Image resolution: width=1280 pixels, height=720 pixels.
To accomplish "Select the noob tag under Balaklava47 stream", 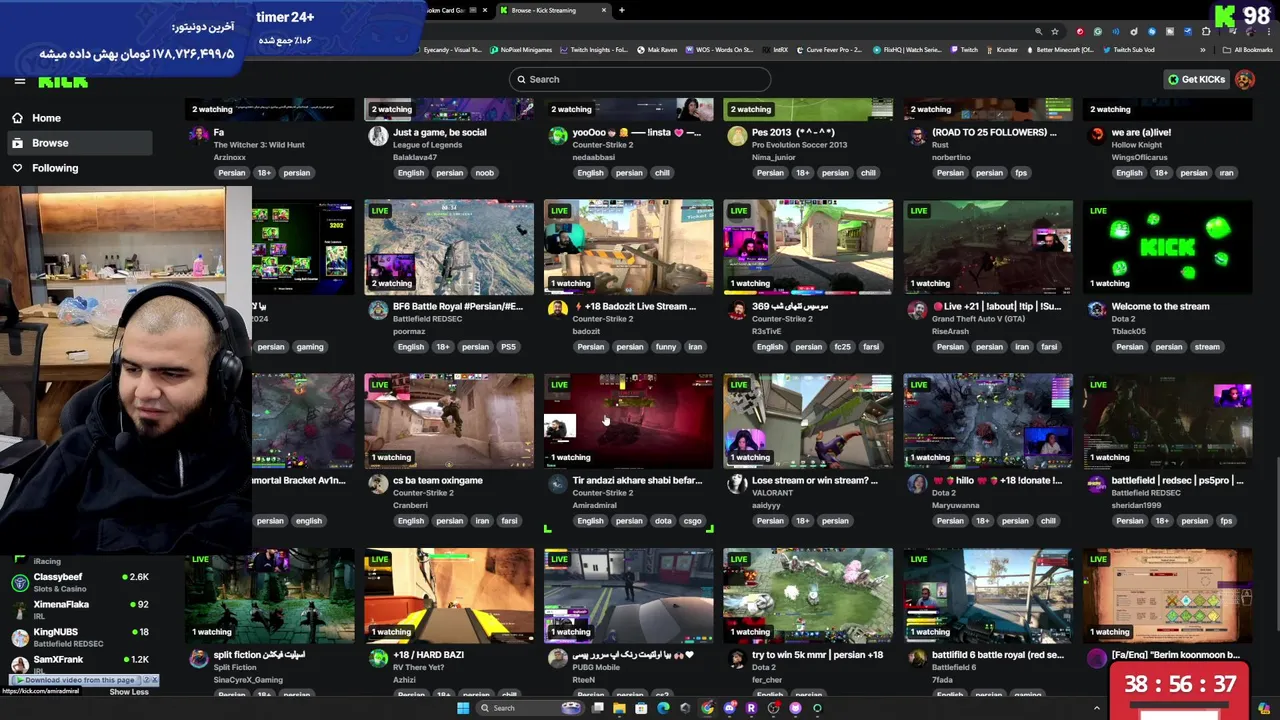I will (x=484, y=173).
